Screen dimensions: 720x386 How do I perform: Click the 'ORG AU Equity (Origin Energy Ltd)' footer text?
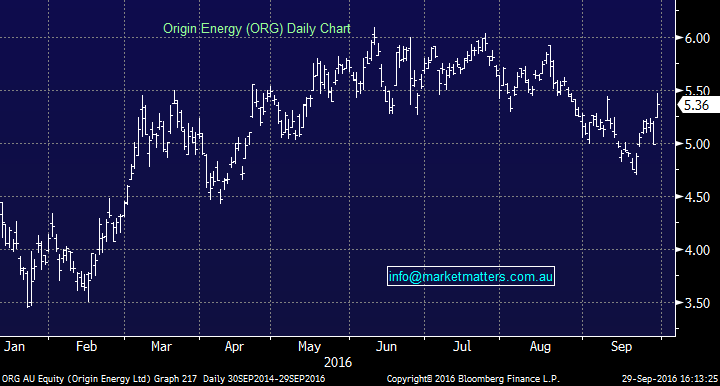[x=76, y=379]
